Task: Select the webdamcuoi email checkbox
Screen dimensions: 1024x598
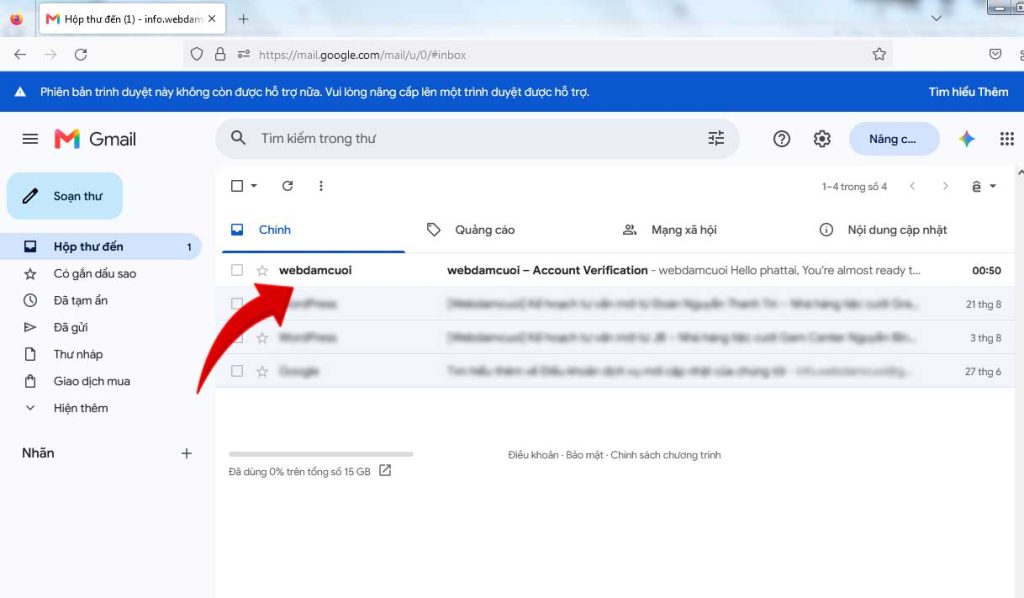Action: pos(237,270)
